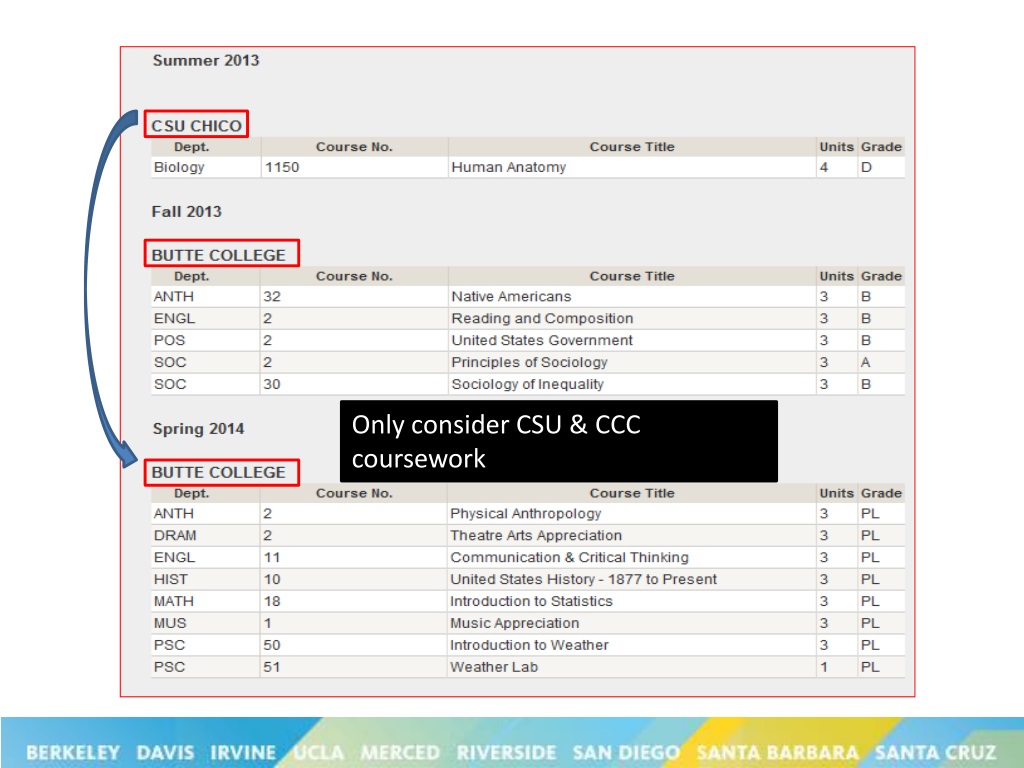Image resolution: width=1024 pixels, height=768 pixels.
Task: Click UCLA in the campus footer
Action: (x=319, y=752)
